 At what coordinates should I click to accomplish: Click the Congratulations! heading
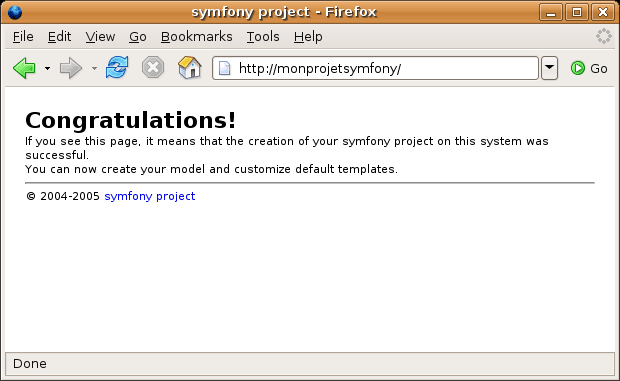(x=130, y=120)
